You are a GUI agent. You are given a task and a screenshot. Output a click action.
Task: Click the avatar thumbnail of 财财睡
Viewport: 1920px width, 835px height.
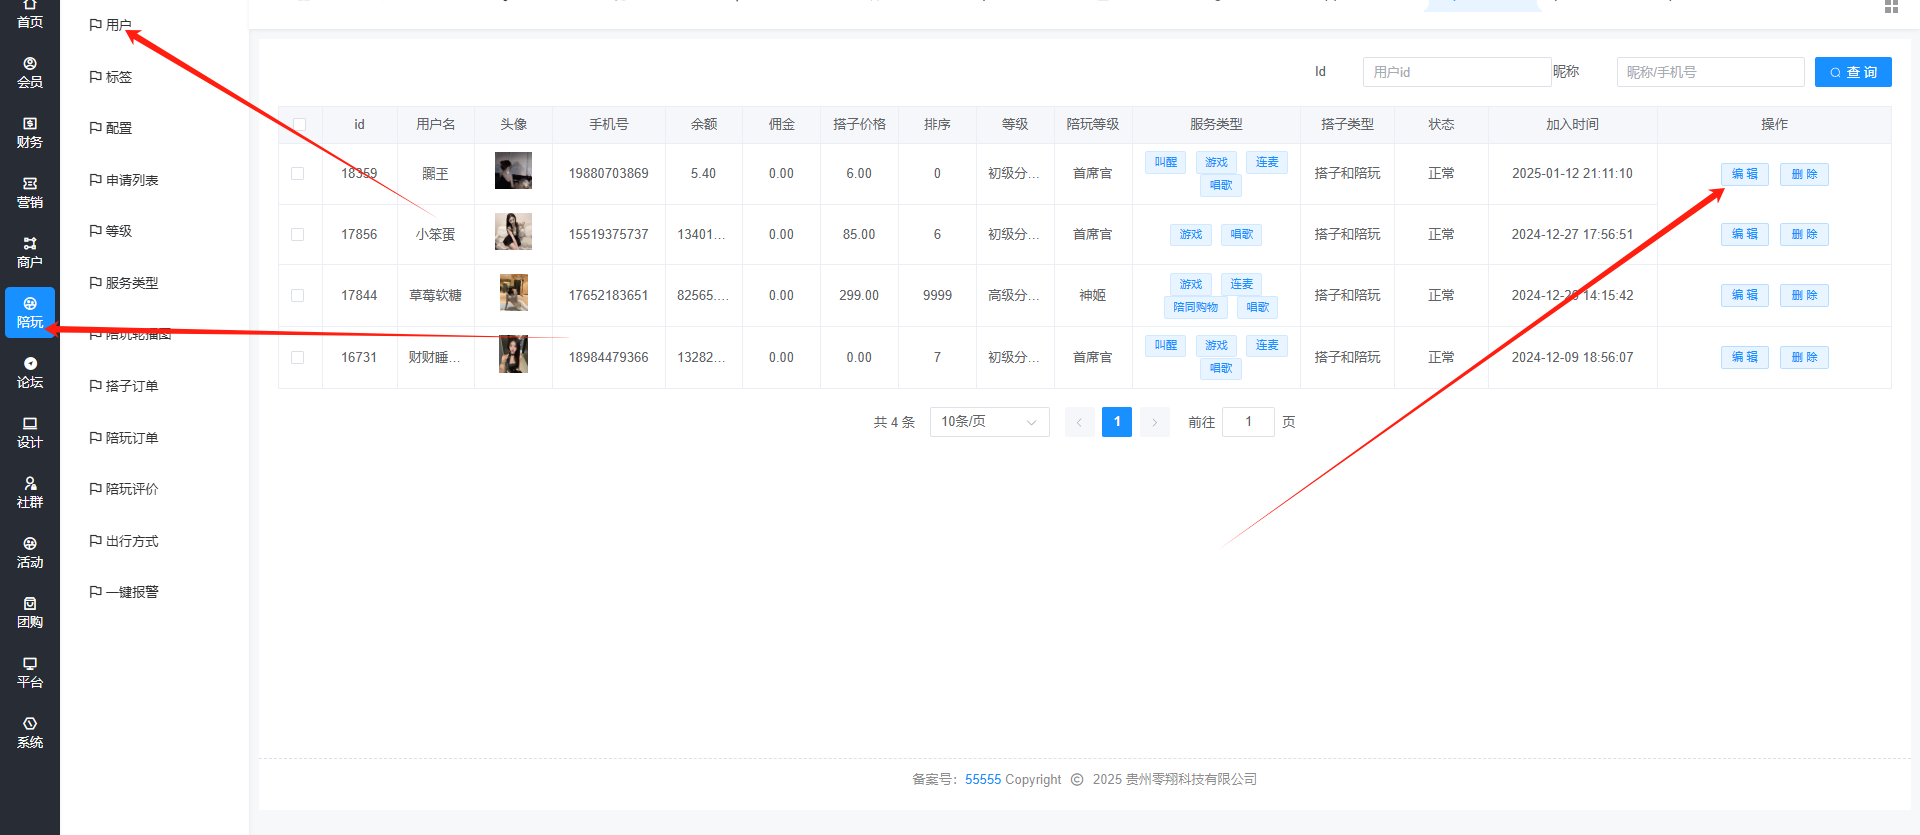click(x=513, y=355)
